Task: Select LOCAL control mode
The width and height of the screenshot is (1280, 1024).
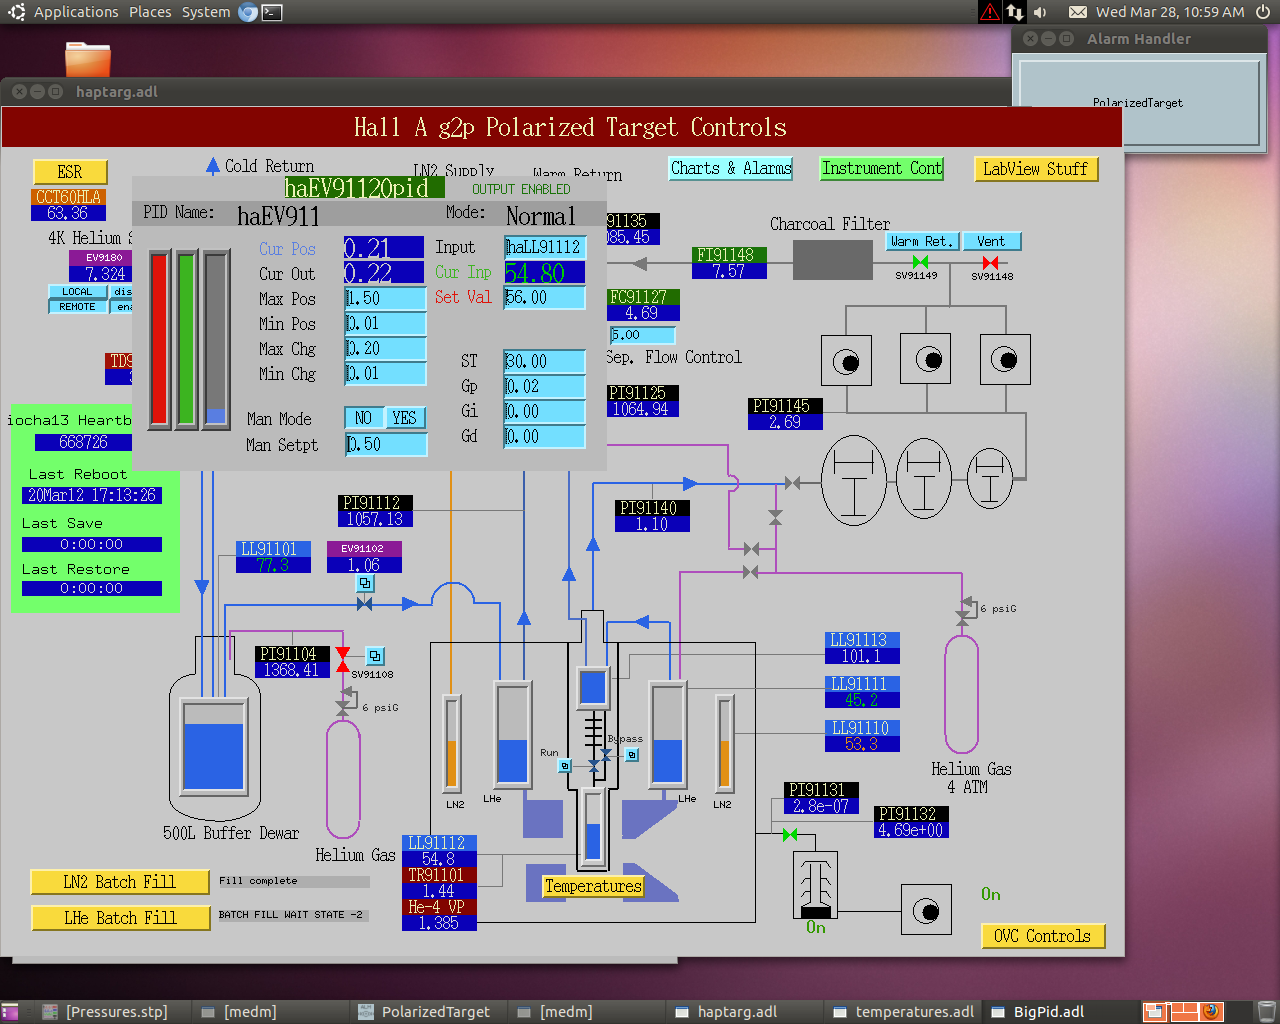Action: 77,292
